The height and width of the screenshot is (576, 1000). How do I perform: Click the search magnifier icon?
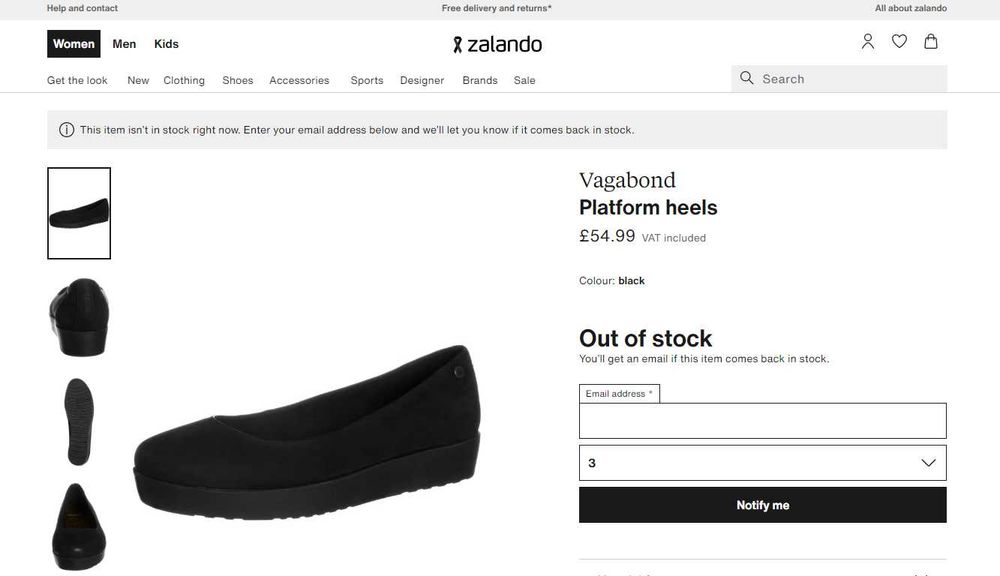pos(746,78)
